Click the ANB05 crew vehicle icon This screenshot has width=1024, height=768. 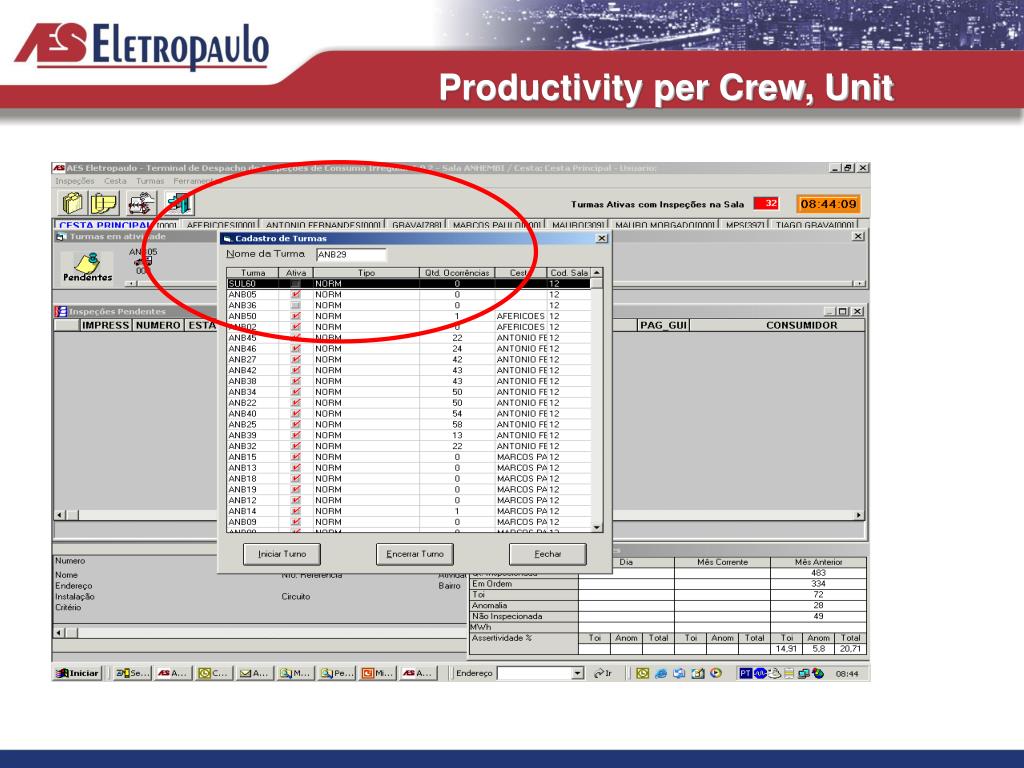(143, 261)
